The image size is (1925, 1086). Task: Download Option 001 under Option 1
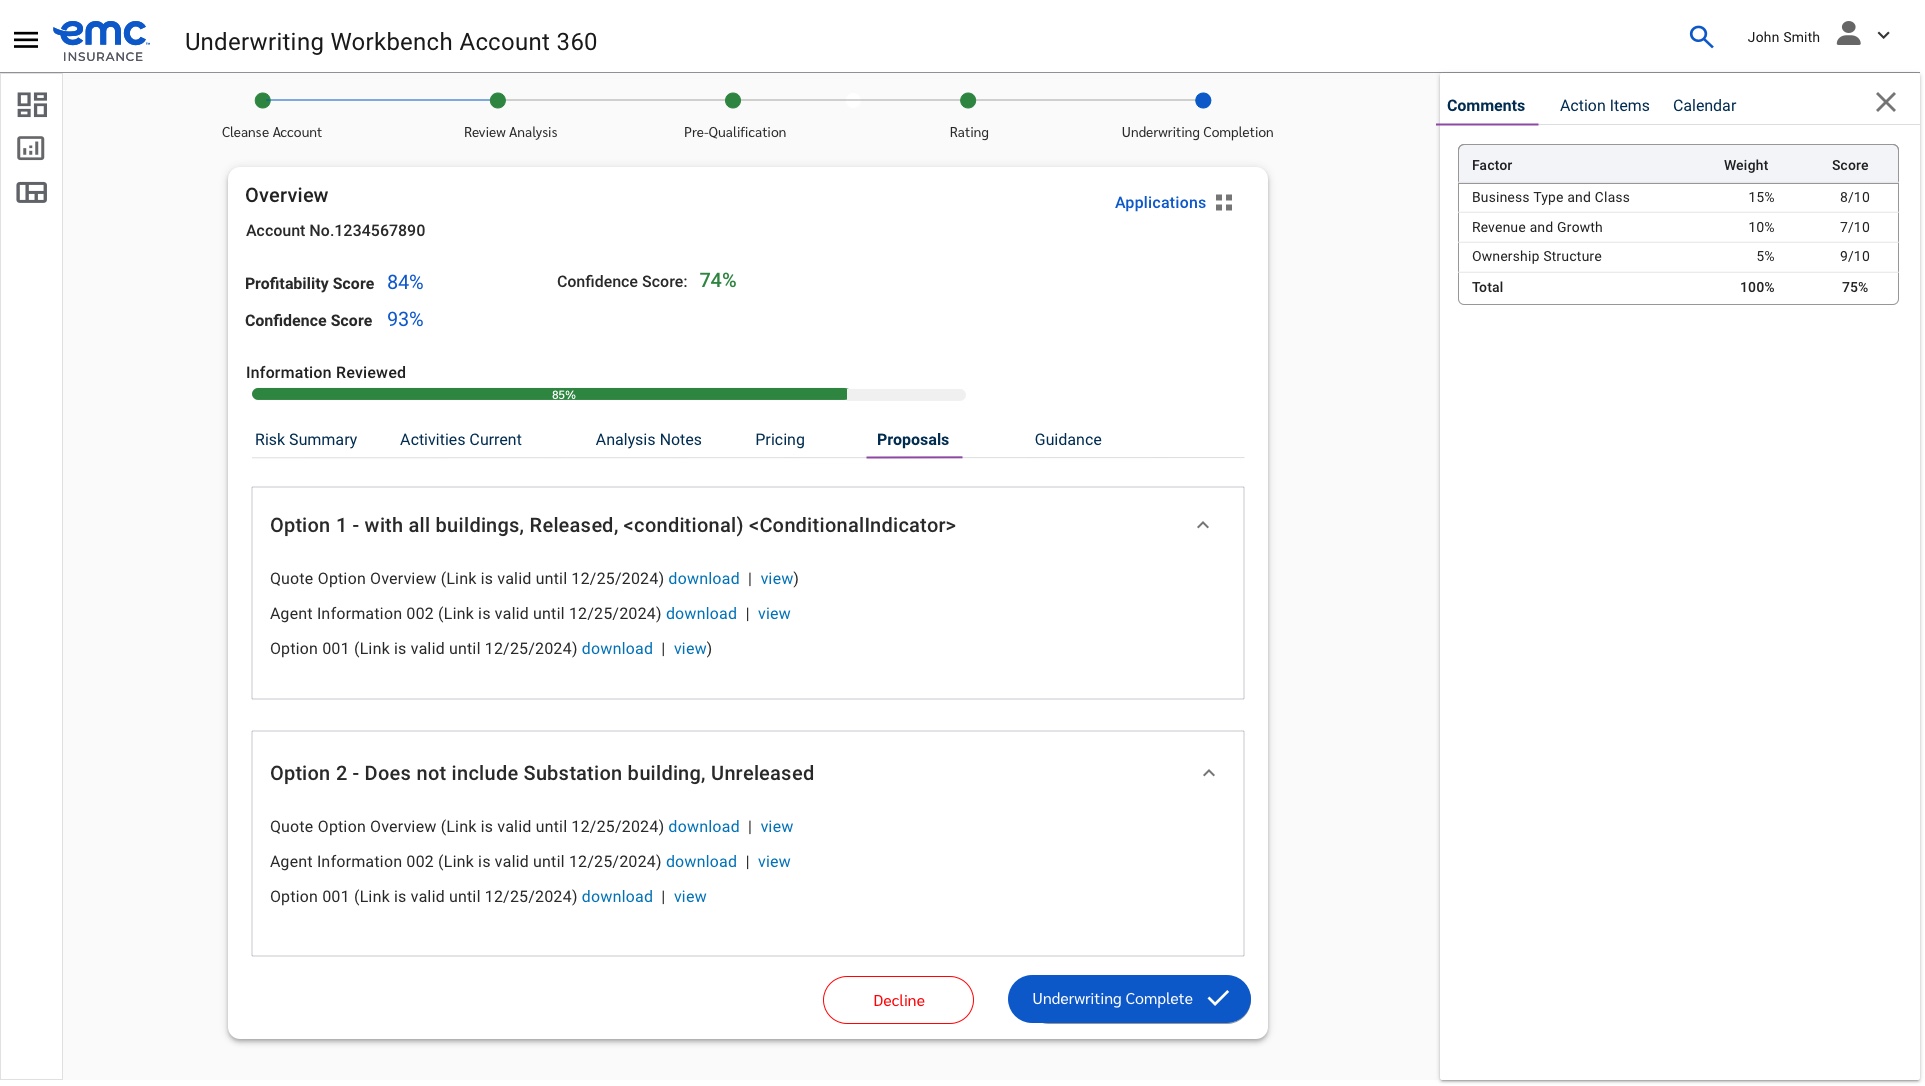(617, 649)
